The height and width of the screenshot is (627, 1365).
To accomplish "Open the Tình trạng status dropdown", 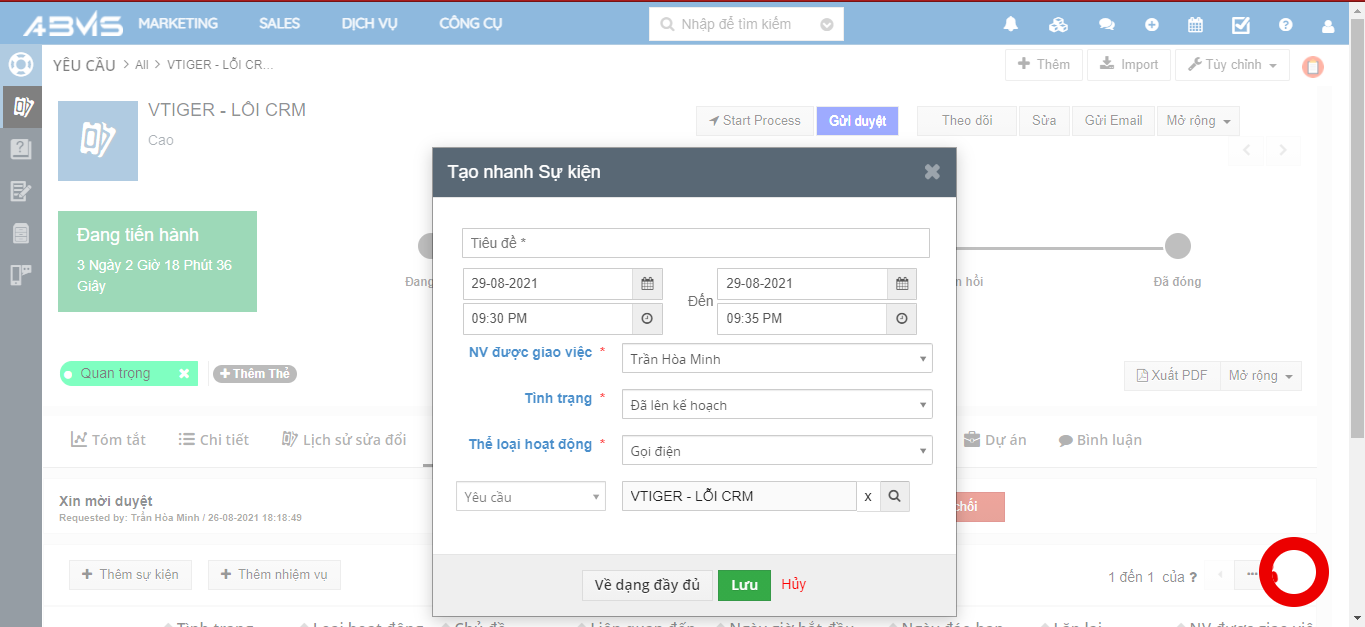I will 777,405.
